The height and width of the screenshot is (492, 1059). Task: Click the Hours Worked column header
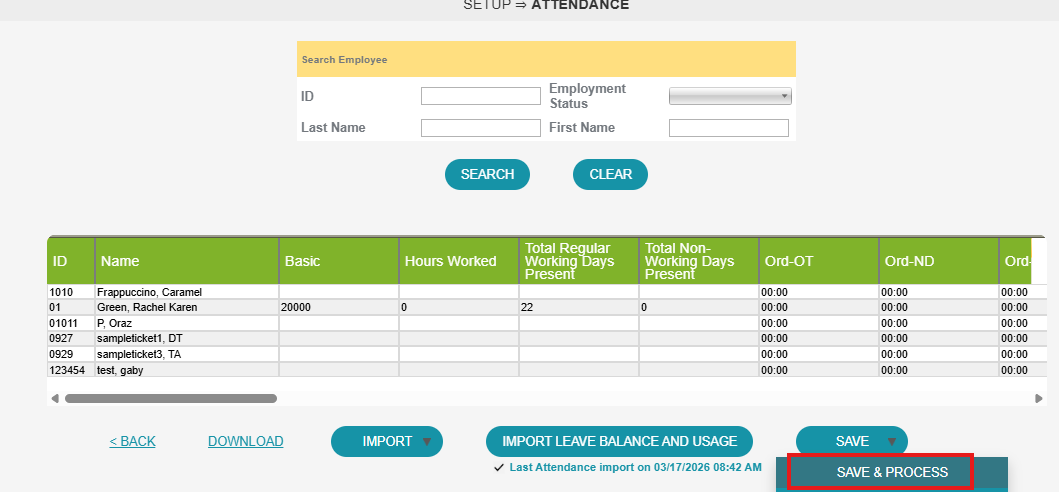pos(450,261)
